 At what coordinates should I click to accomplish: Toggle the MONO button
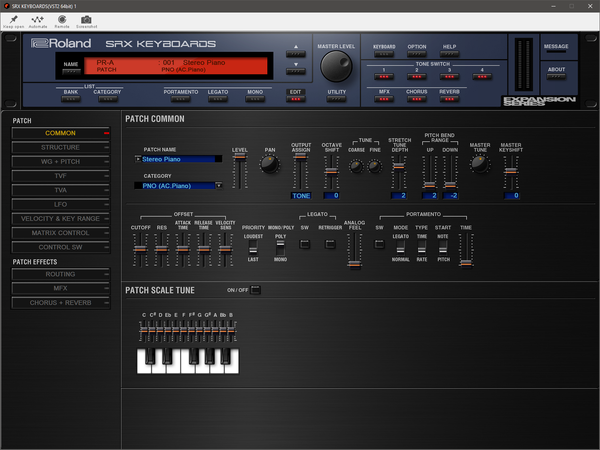click(x=255, y=99)
